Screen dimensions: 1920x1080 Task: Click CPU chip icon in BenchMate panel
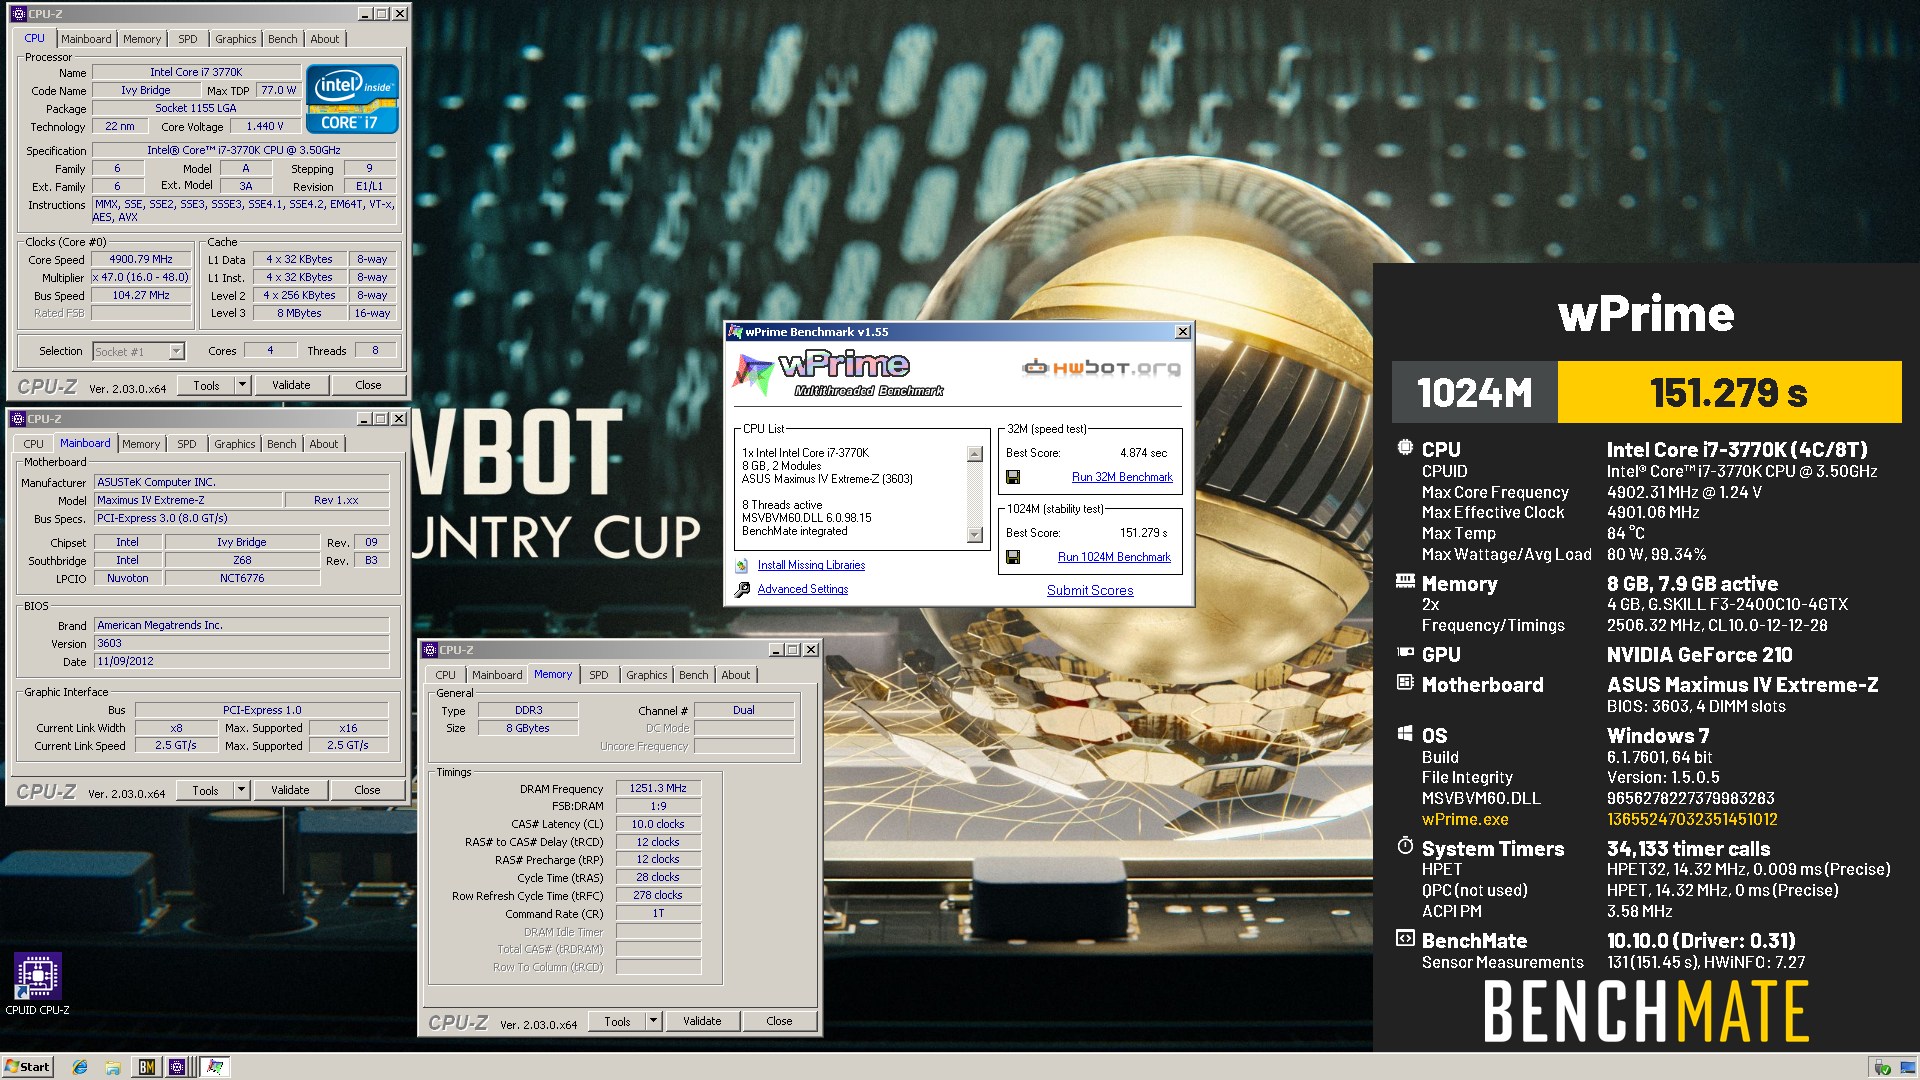1405,448
